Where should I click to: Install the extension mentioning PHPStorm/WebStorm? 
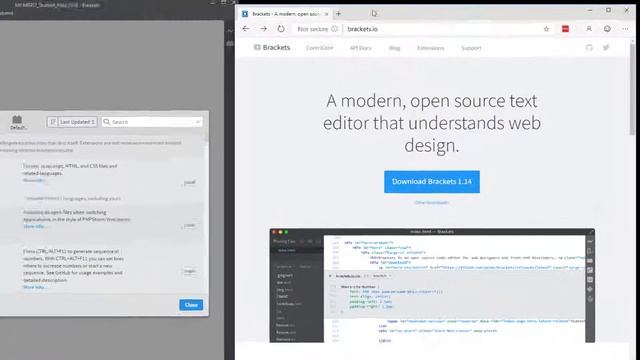[189, 225]
